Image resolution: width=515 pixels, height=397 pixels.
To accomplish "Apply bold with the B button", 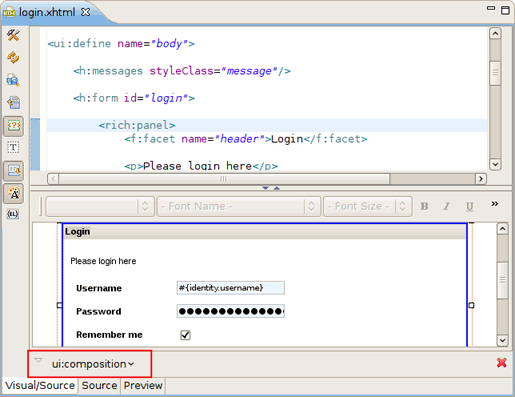I will point(424,206).
